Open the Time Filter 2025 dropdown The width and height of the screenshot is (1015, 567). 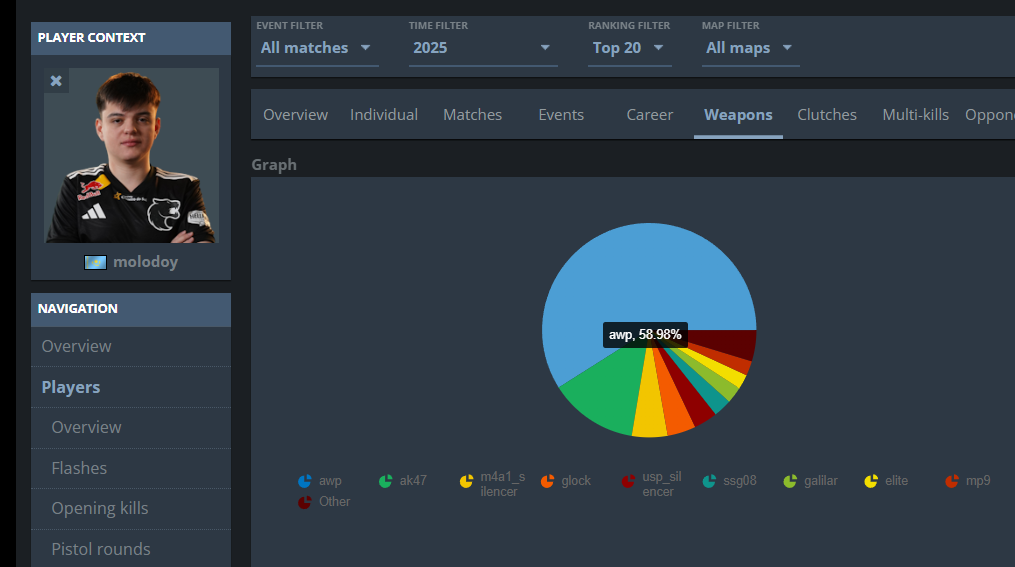coord(483,48)
